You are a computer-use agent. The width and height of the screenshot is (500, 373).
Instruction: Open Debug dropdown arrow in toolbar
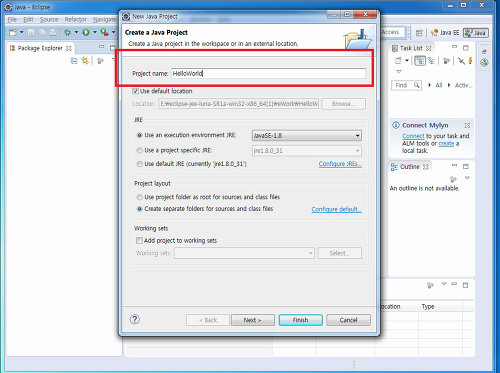(76, 32)
